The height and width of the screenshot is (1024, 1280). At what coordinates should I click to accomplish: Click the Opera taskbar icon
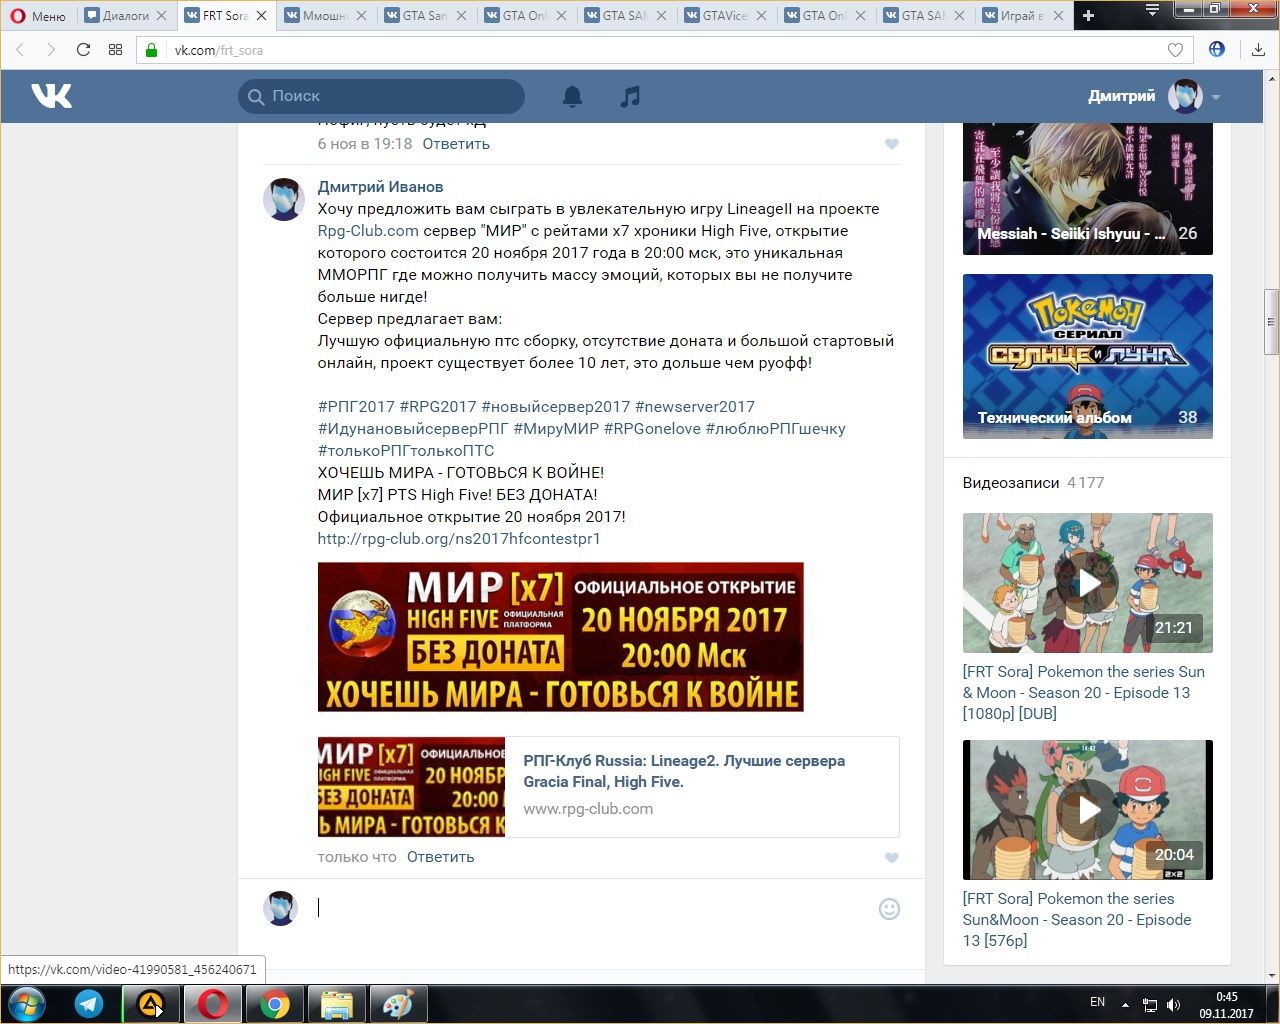212,1004
